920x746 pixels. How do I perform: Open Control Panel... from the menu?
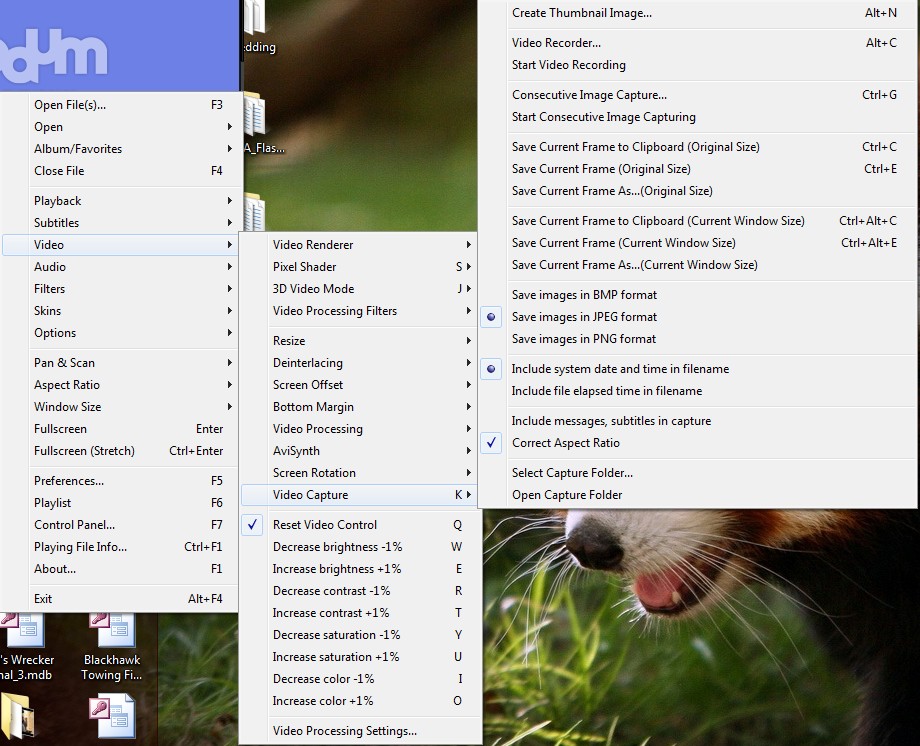pos(120,525)
